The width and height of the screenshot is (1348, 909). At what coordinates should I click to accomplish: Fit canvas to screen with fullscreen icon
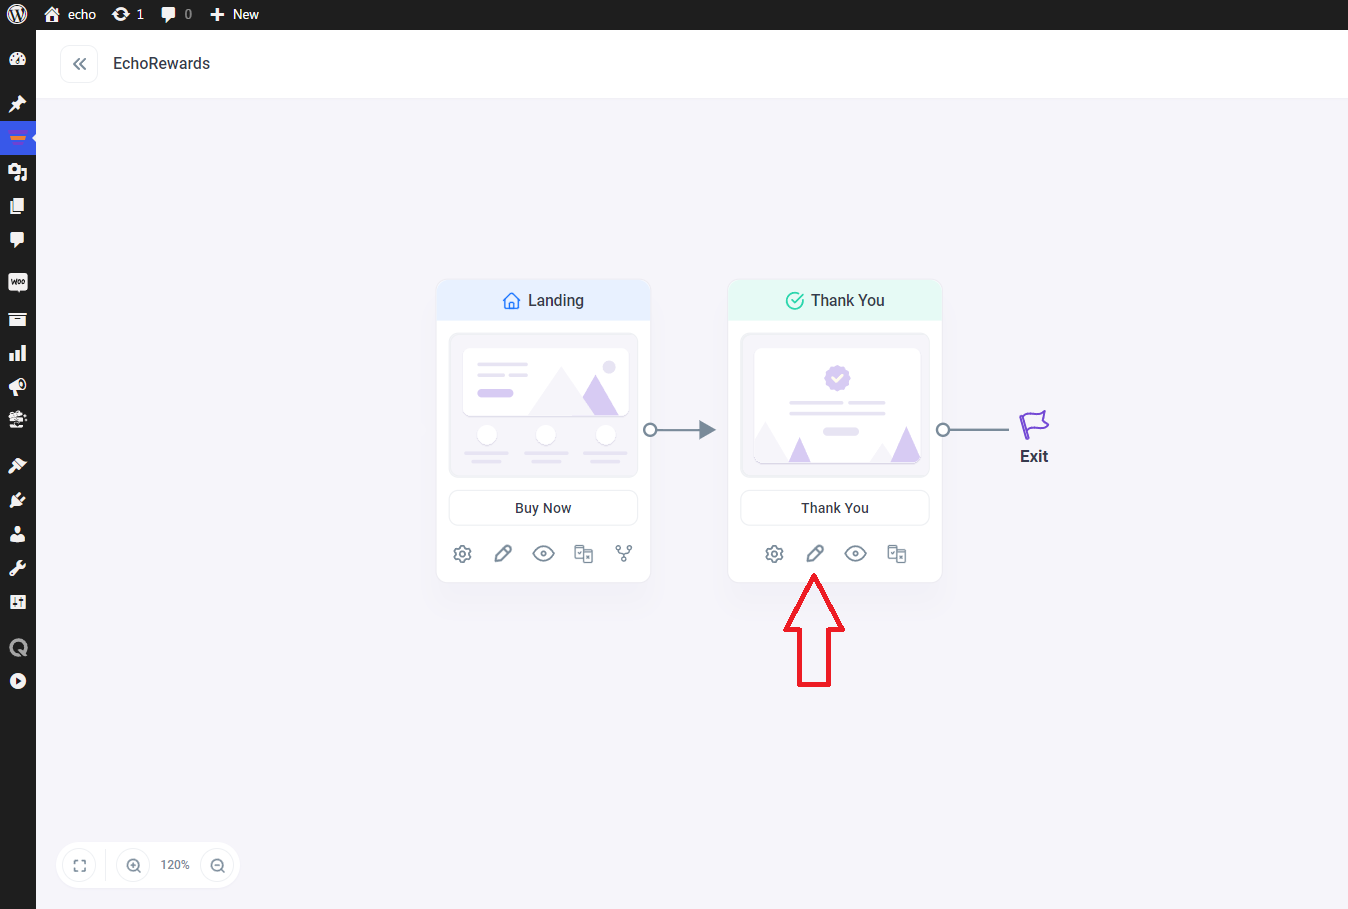(80, 866)
